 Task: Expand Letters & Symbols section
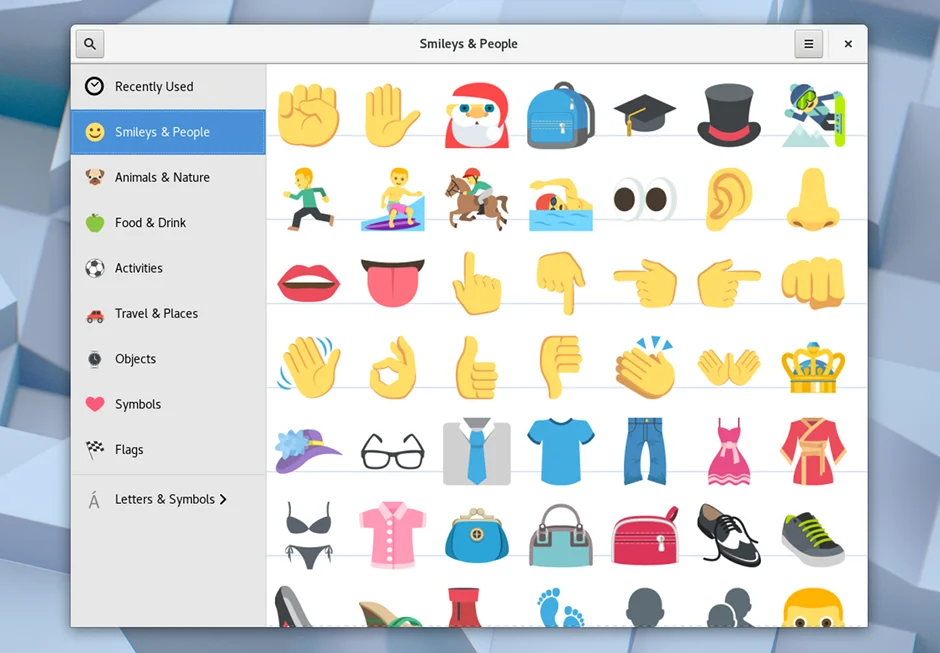[x=168, y=499]
